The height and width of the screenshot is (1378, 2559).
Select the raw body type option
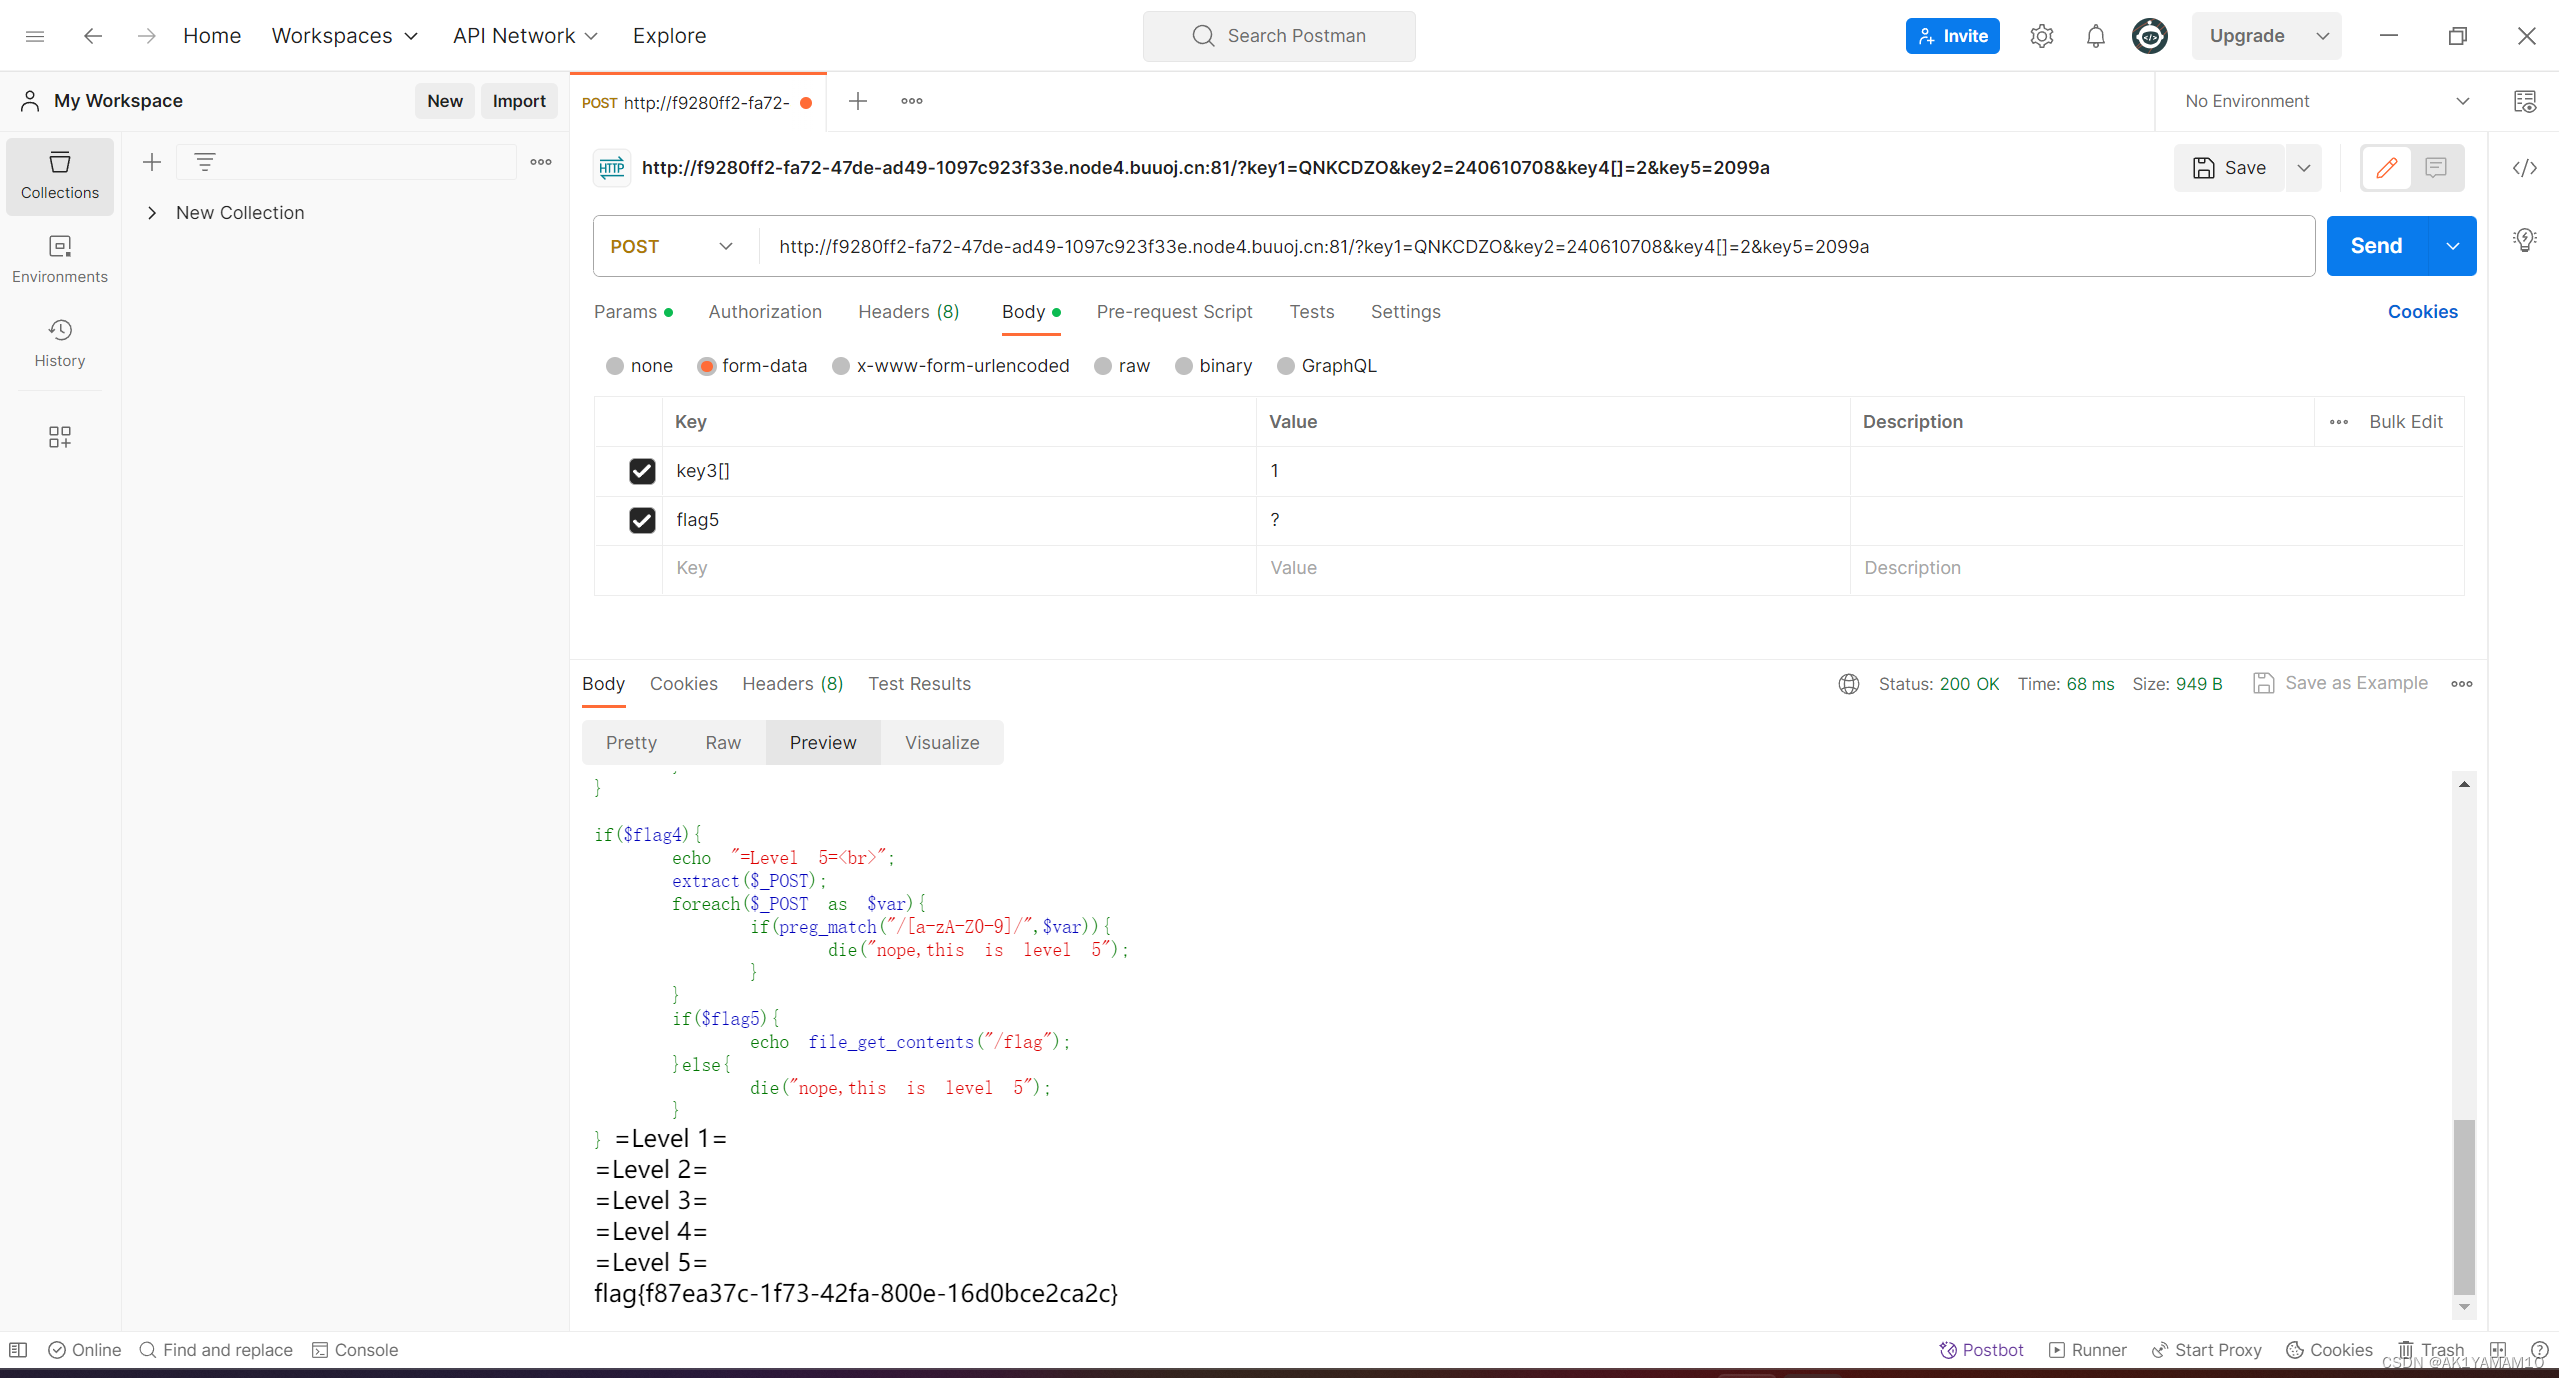click(1103, 366)
